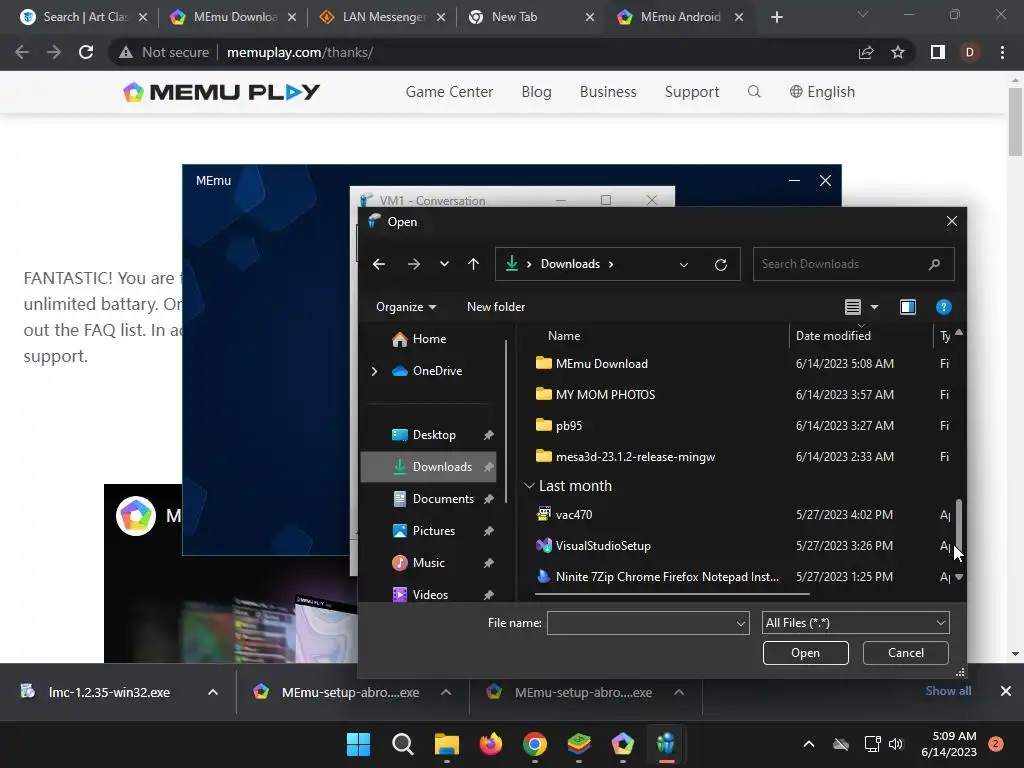Go up one folder level in Open dialog
Viewport: 1024px width, 768px height.
click(473, 264)
